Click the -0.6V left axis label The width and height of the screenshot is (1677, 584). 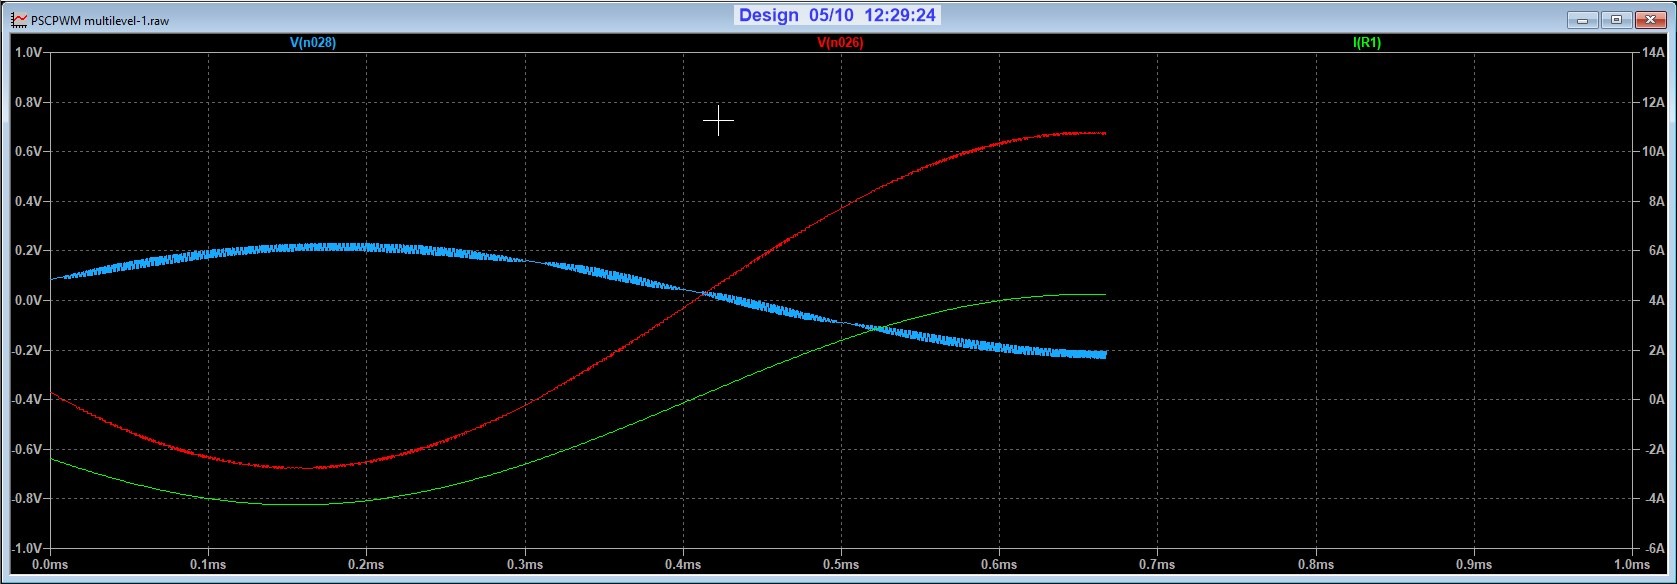(x=27, y=449)
